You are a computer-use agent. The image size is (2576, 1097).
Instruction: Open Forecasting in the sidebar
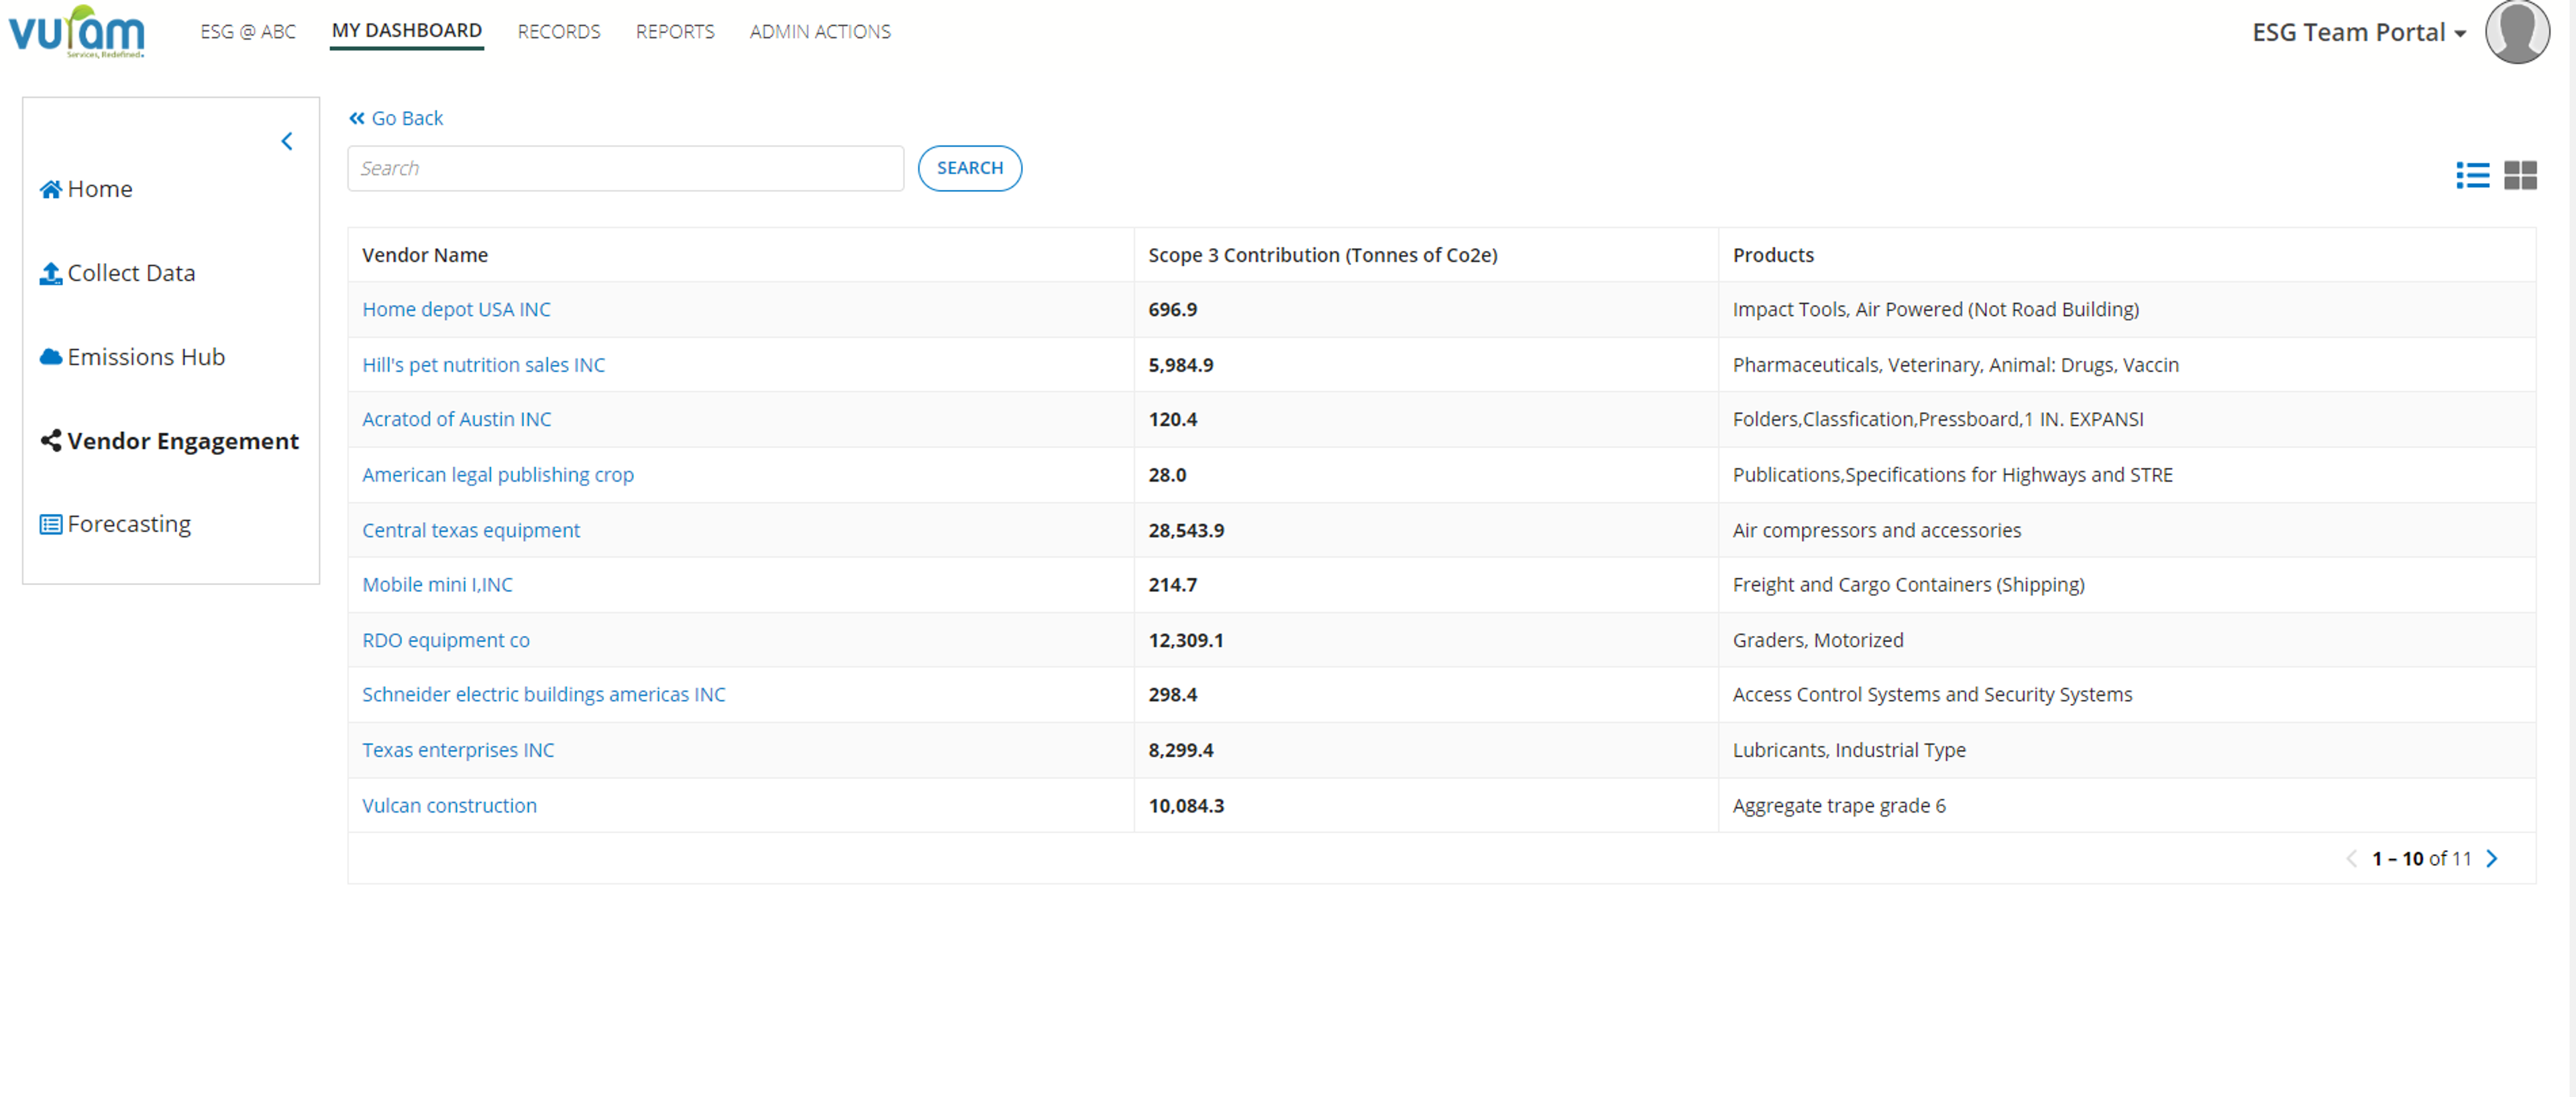click(x=129, y=524)
